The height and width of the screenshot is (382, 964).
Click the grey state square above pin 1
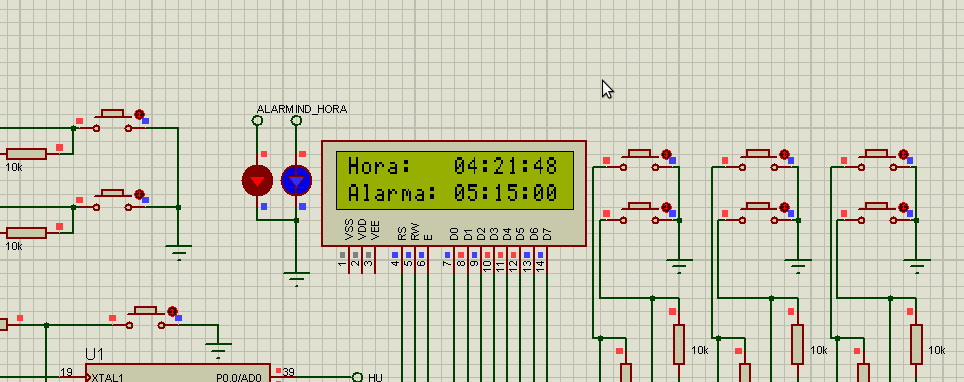coord(342,255)
